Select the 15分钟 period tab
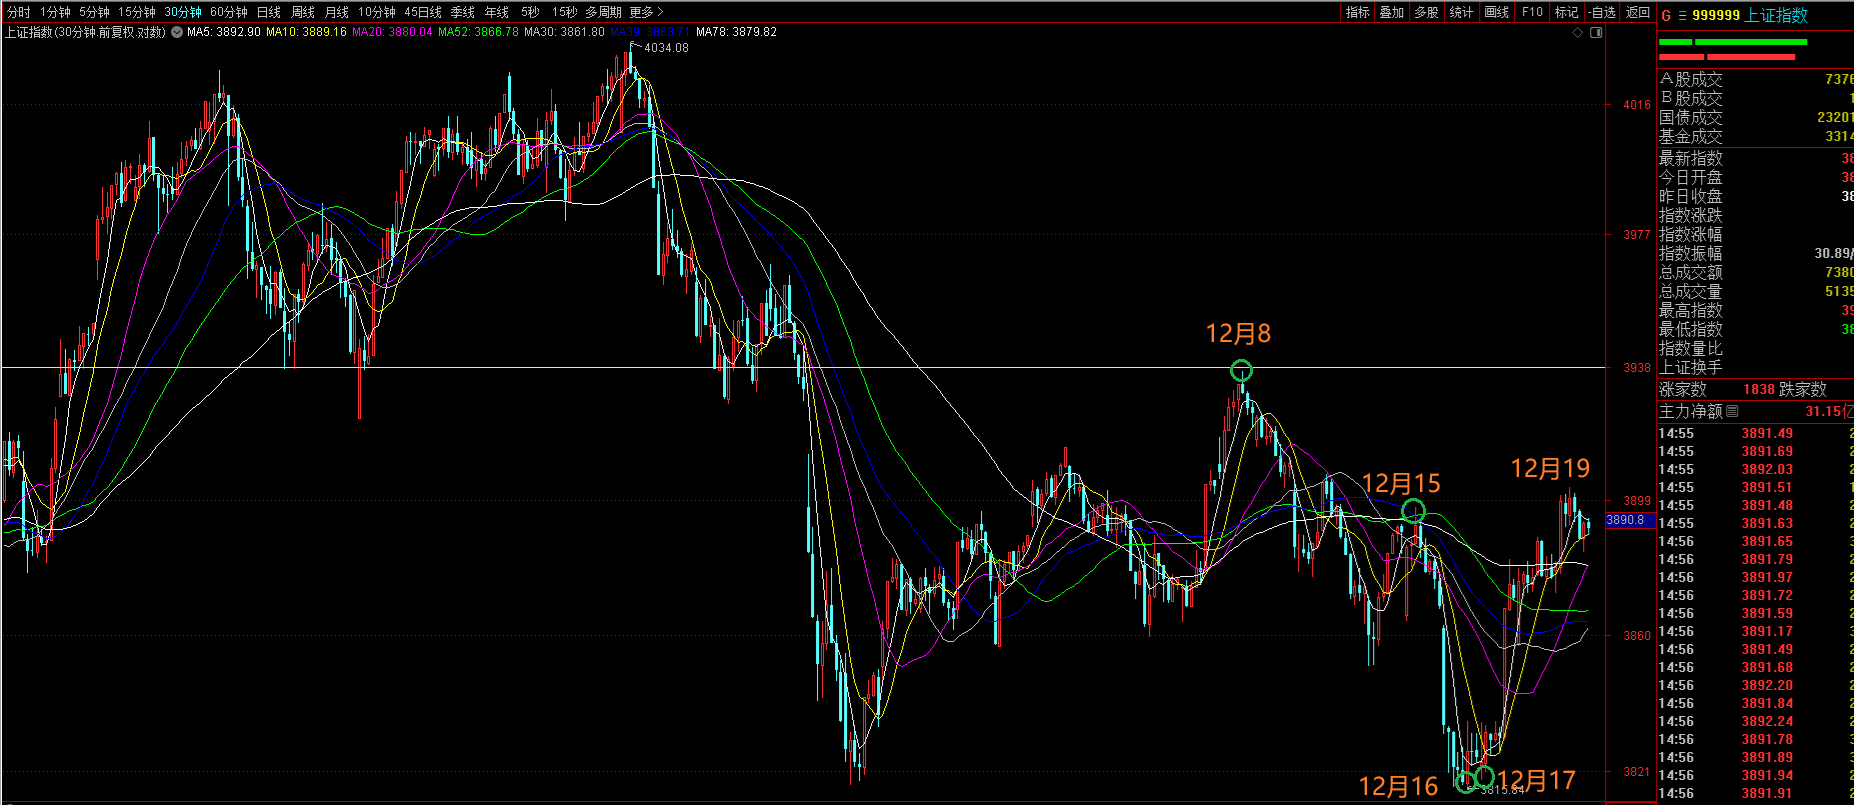 (137, 12)
